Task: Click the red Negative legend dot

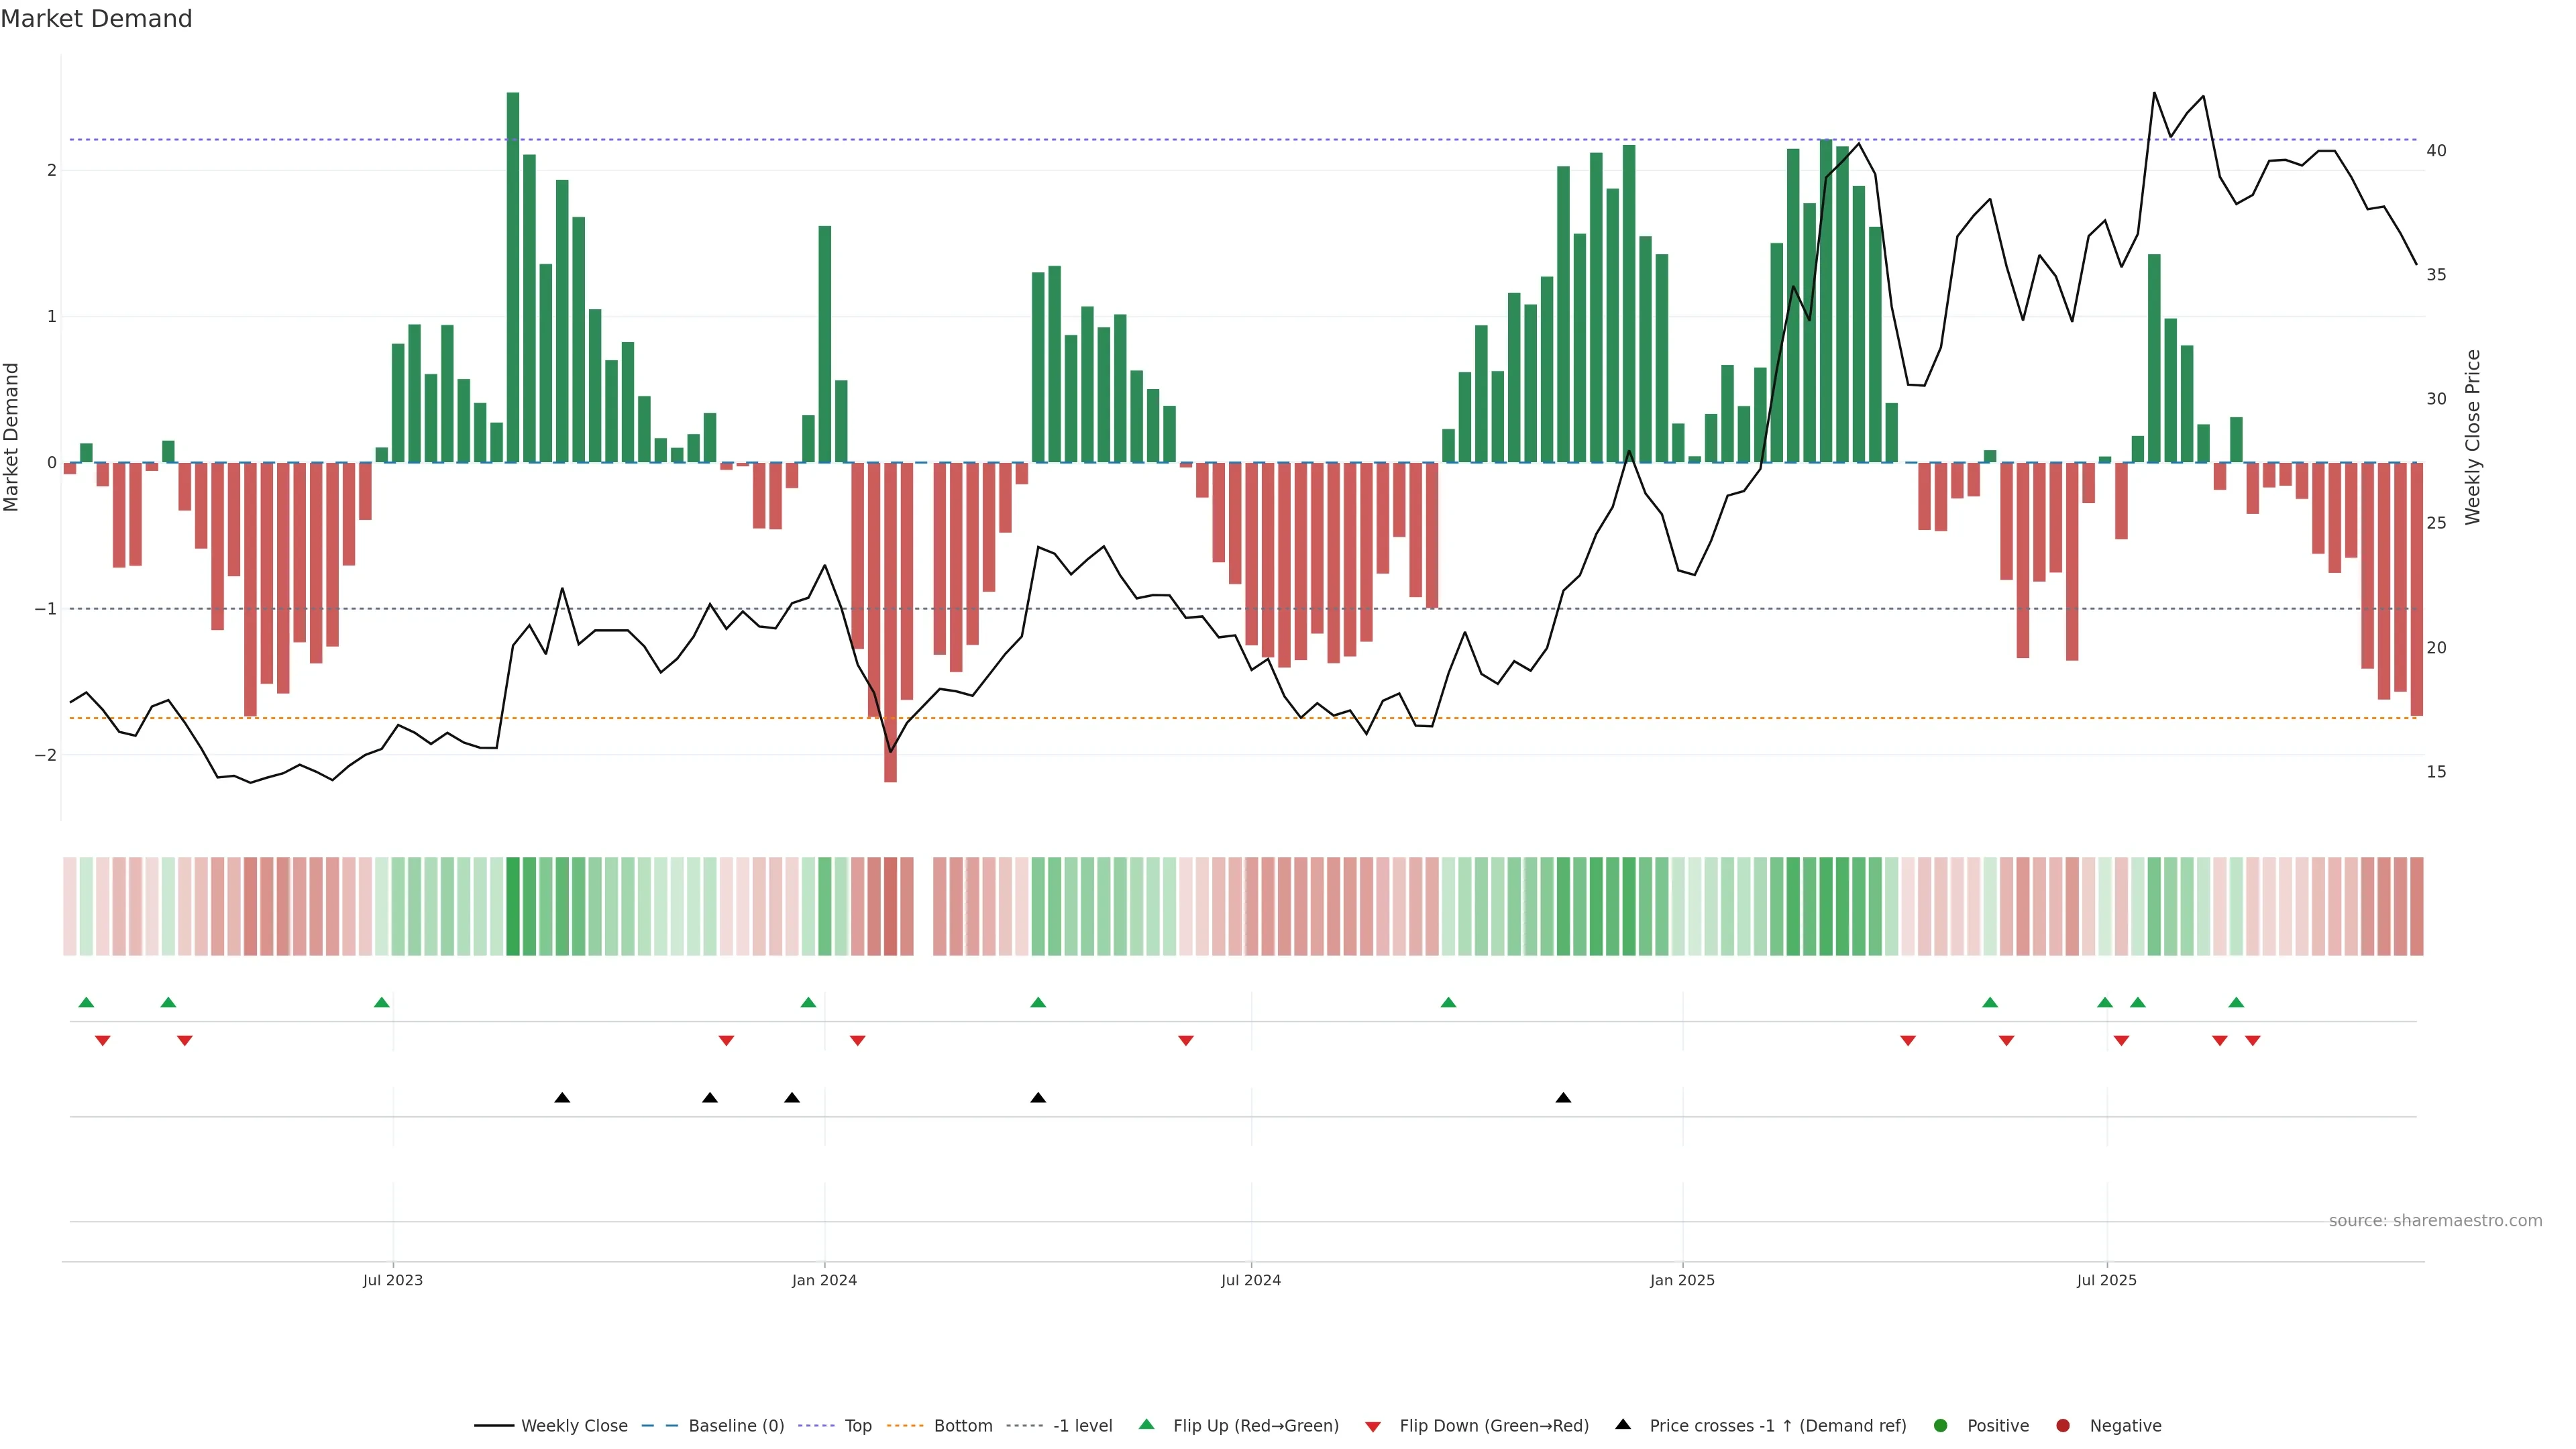Action: click(2062, 1425)
